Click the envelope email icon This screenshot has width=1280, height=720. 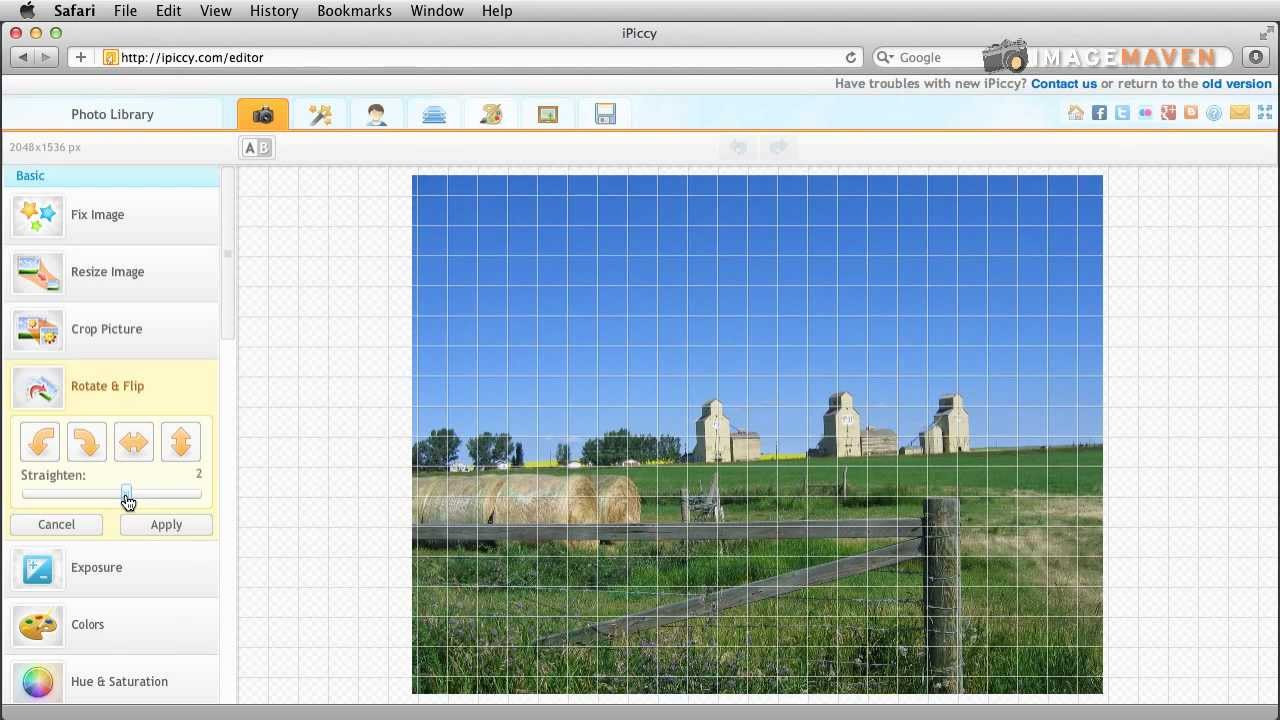(x=1240, y=113)
